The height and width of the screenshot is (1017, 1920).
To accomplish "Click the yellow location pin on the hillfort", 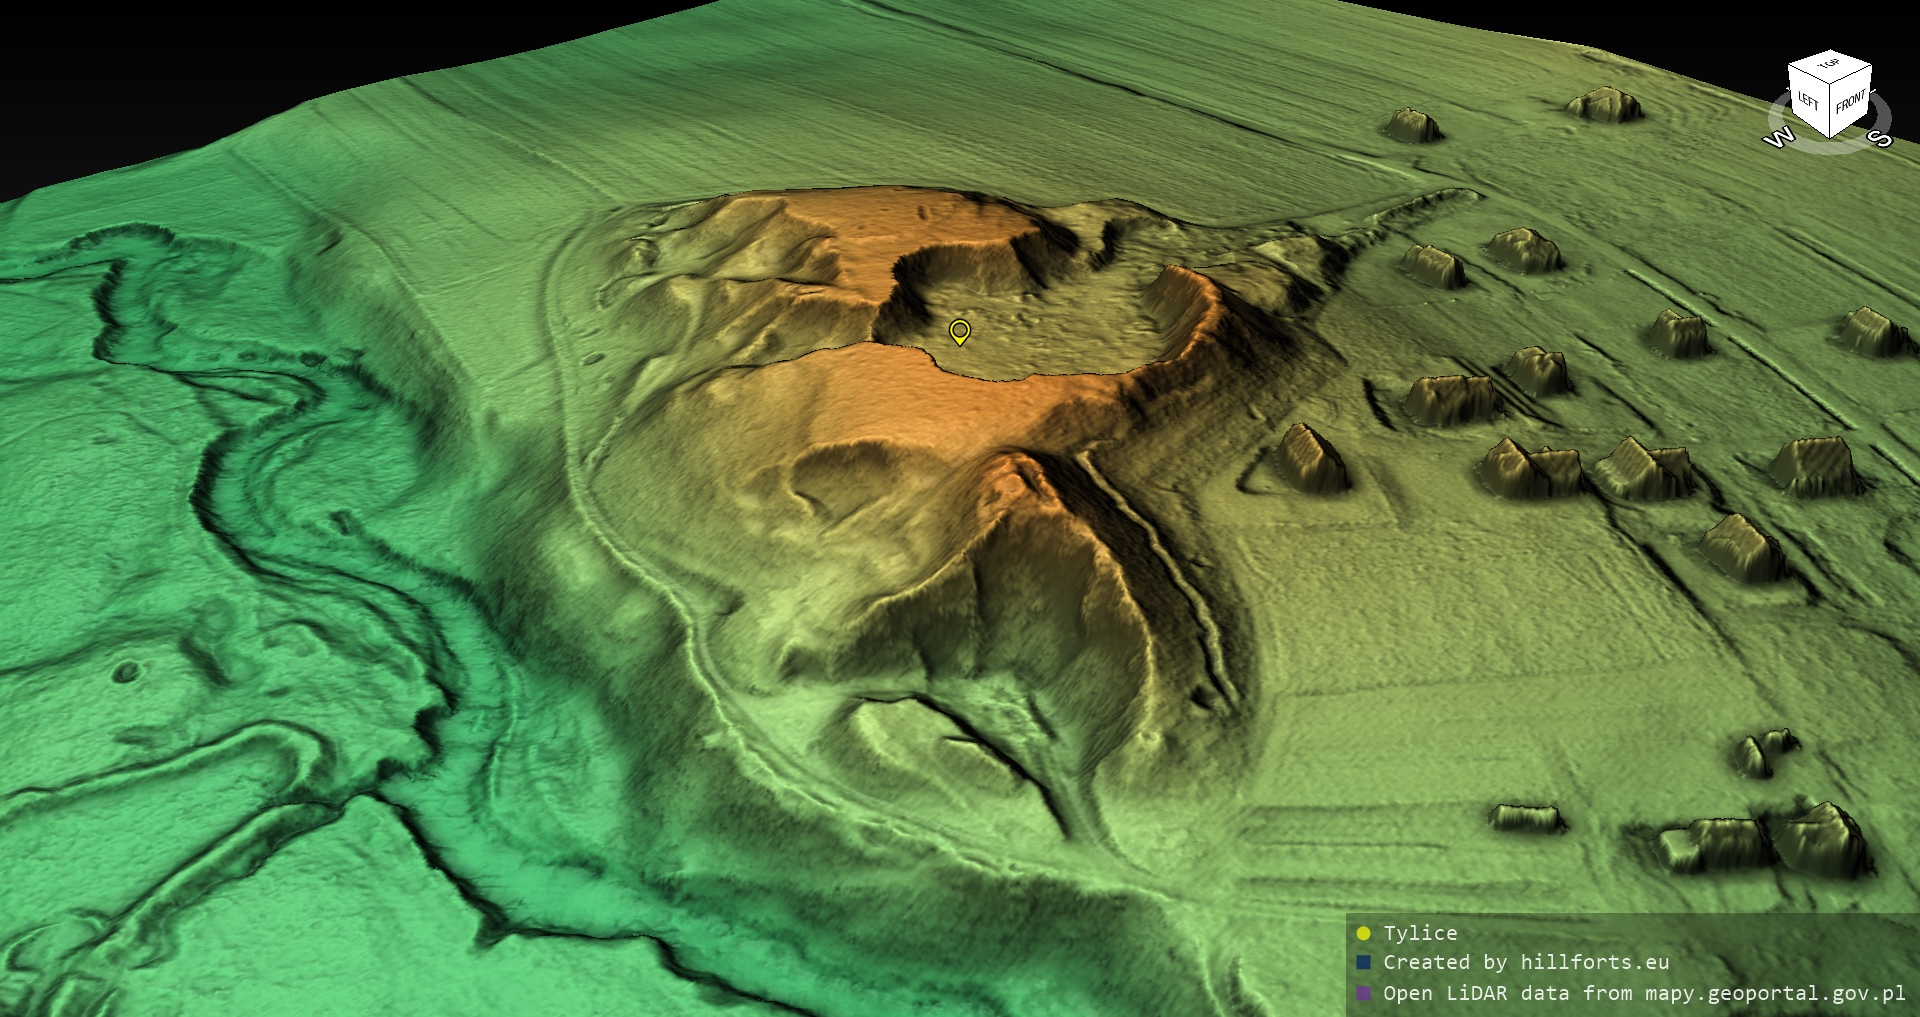I will [959, 330].
